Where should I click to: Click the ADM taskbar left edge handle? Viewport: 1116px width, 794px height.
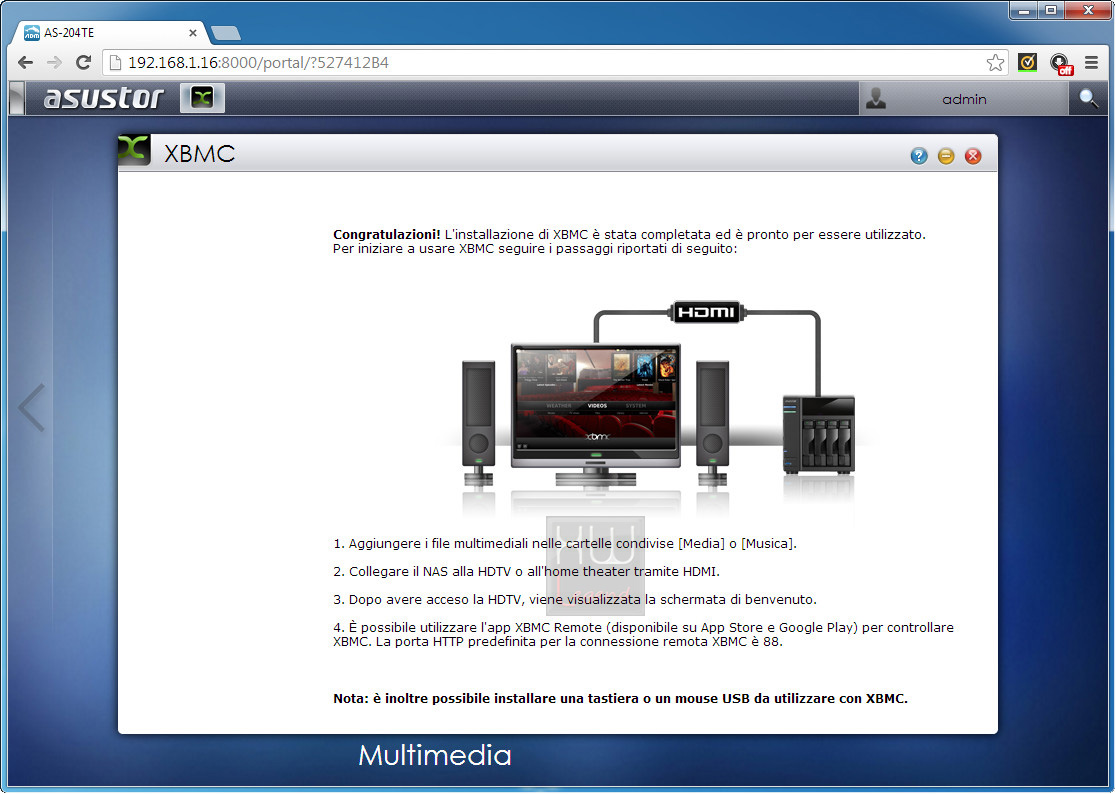pos(16,98)
